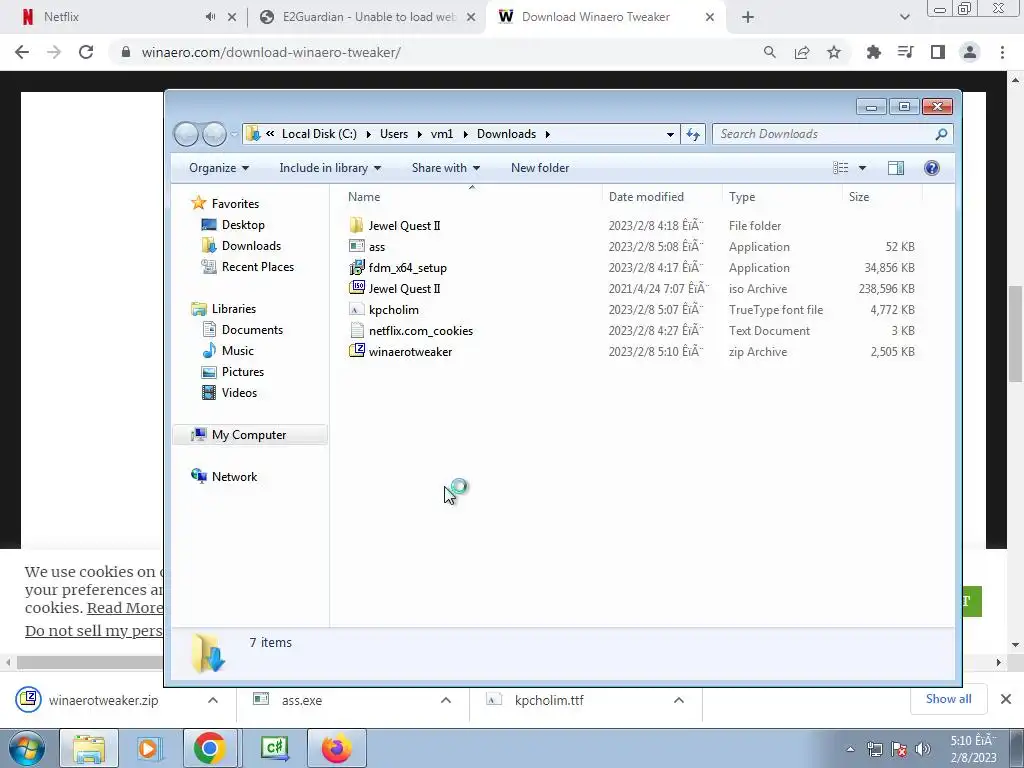Select Network in the navigation pane
The width and height of the screenshot is (1024, 768).
point(234,477)
